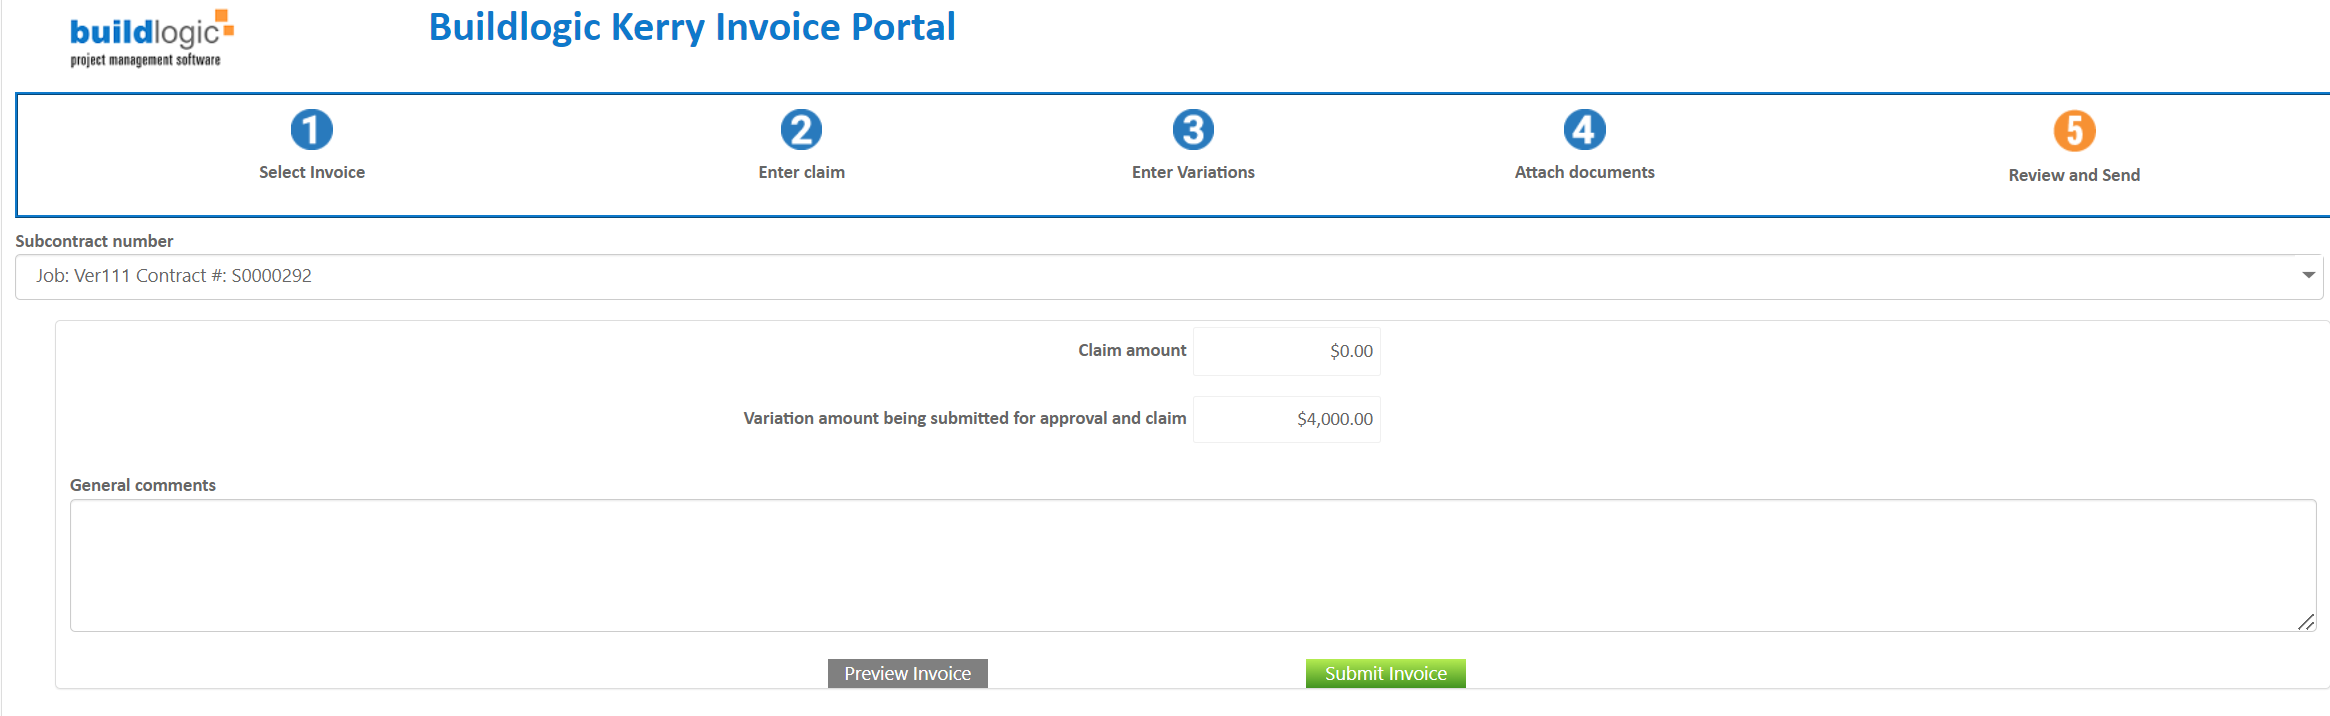Click the Variation amount being submitted label
The height and width of the screenshot is (716, 2330).
point(965,418)
